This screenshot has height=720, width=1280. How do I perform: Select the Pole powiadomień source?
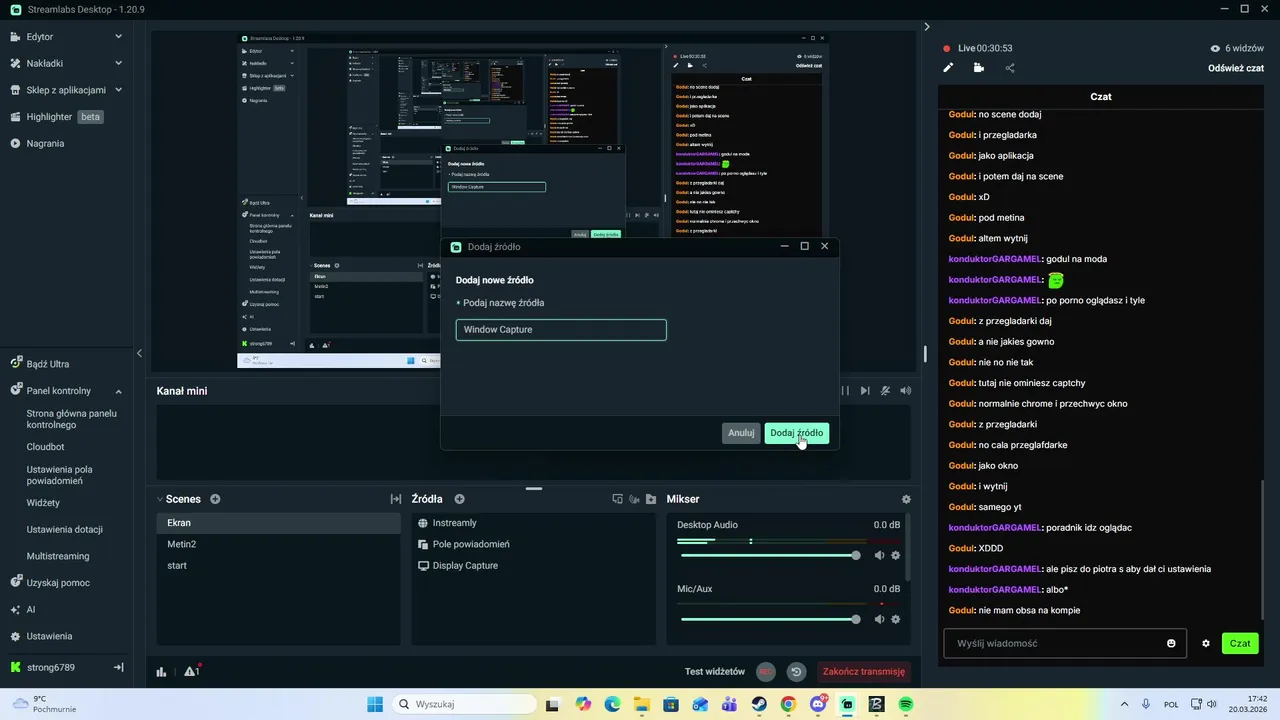[x=534, y=544]
